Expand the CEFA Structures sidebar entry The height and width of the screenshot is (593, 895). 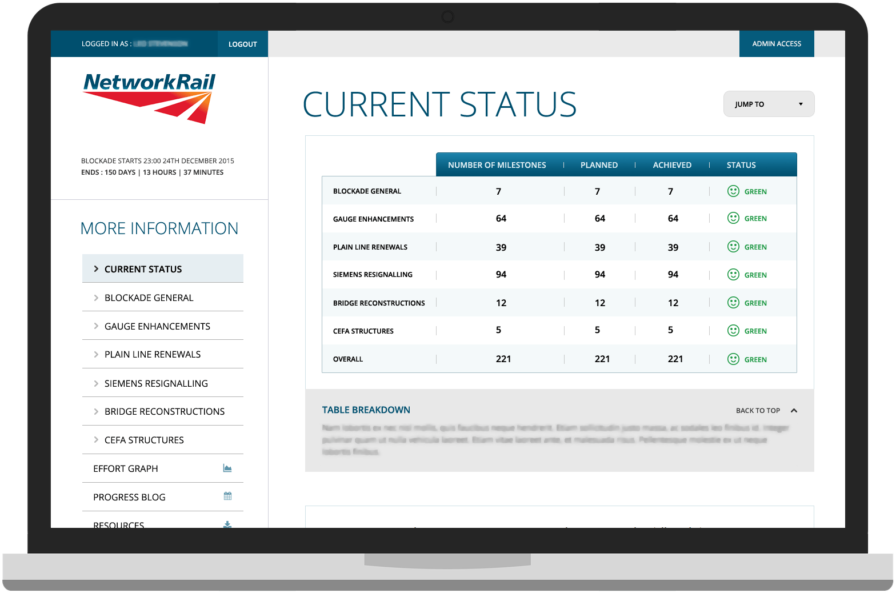(x=144, y=440)
